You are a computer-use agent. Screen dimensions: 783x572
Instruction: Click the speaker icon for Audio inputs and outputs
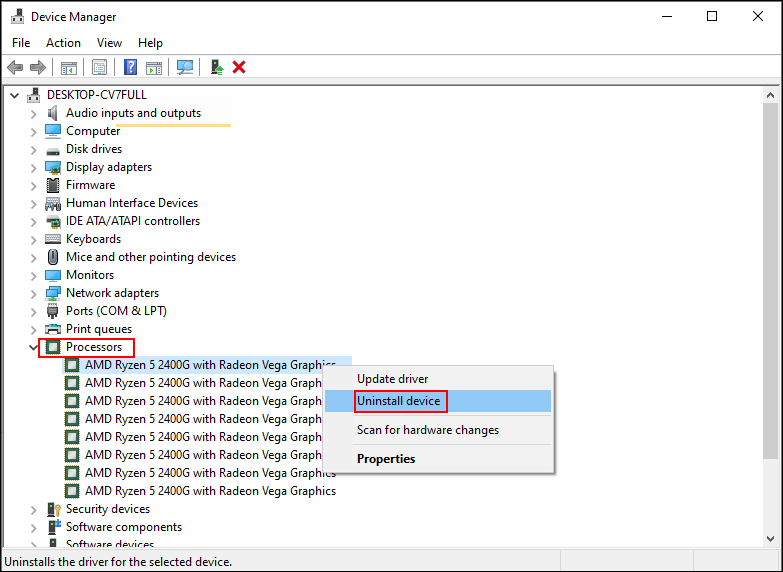coord(52,113)
